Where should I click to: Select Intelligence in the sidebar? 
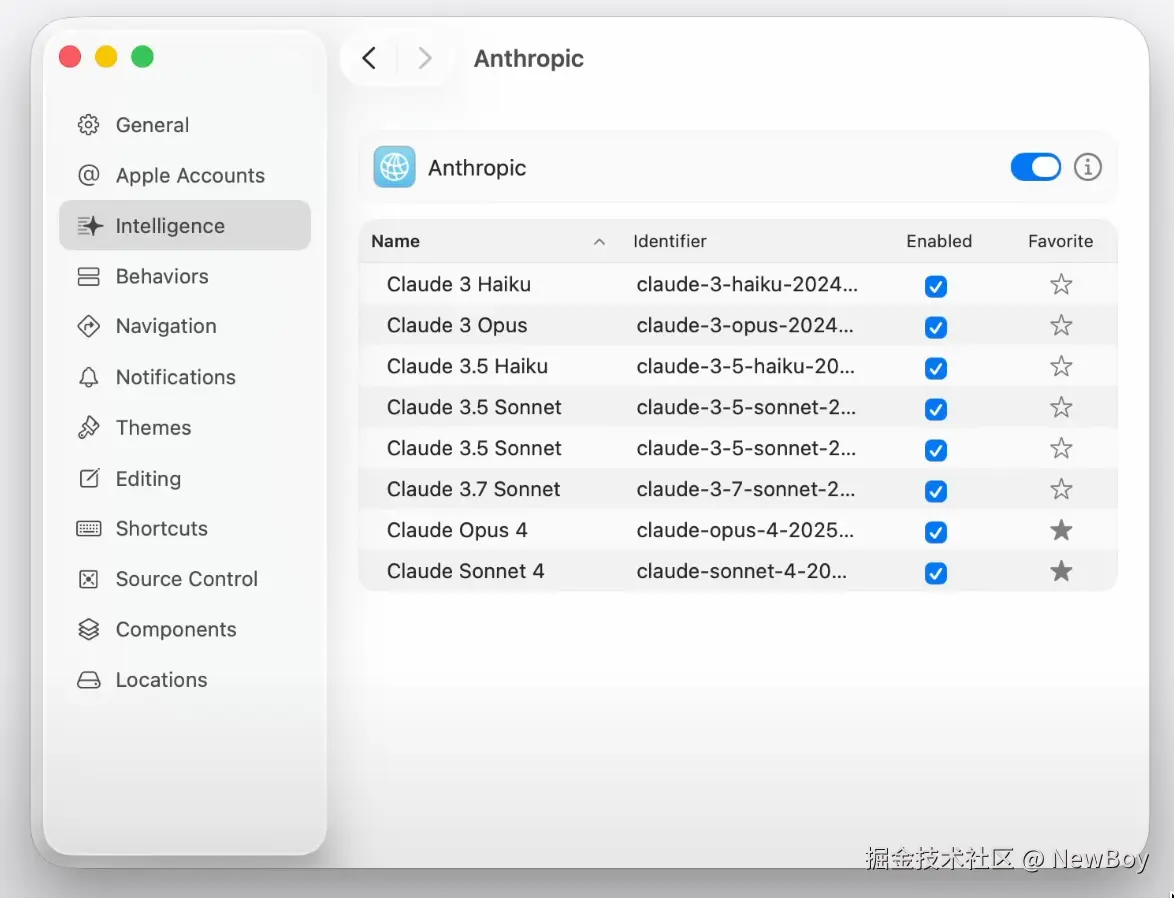tap(185, 225)
